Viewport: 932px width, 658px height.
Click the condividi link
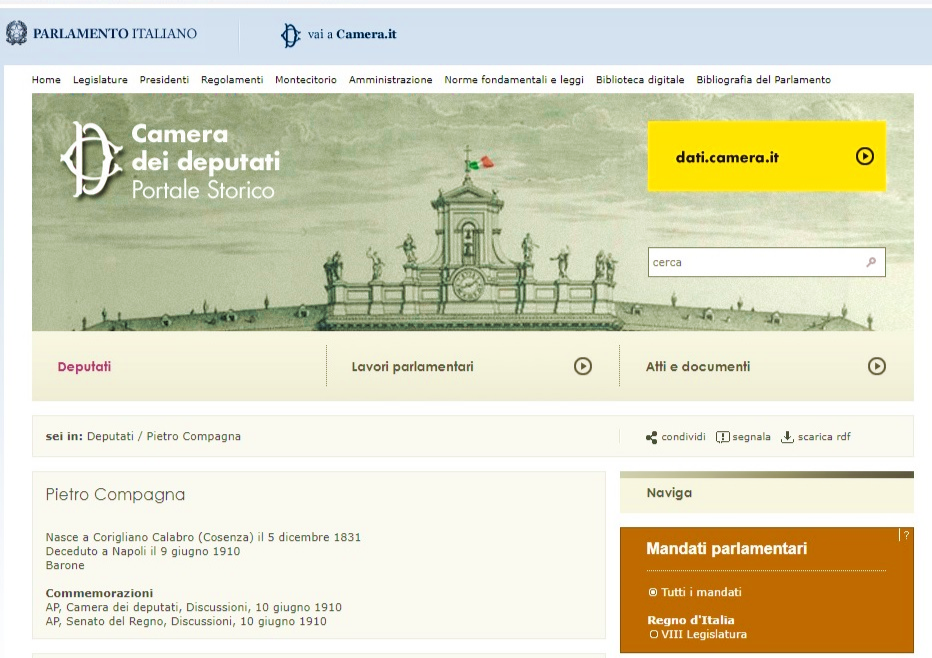[x=684, y=437]
